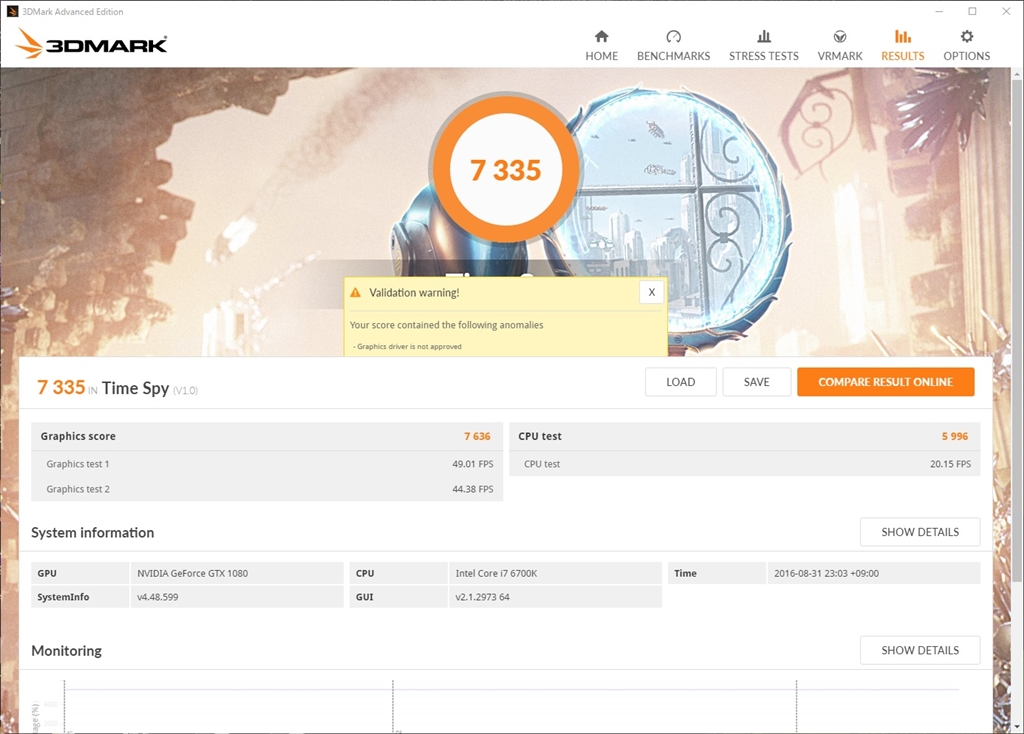Click the time value 2016-08-31 23:03
The image size is (1024, 734).
pos(826,573)
